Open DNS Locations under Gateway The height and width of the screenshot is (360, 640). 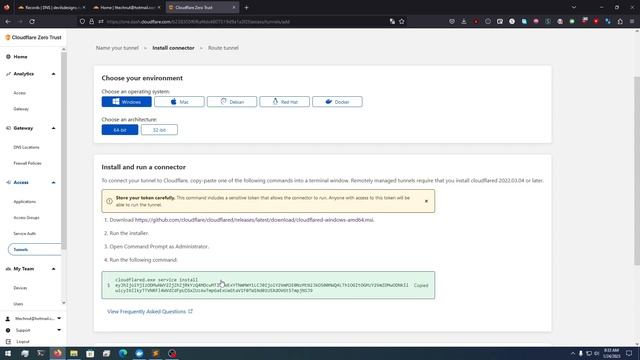pos(27,147)
